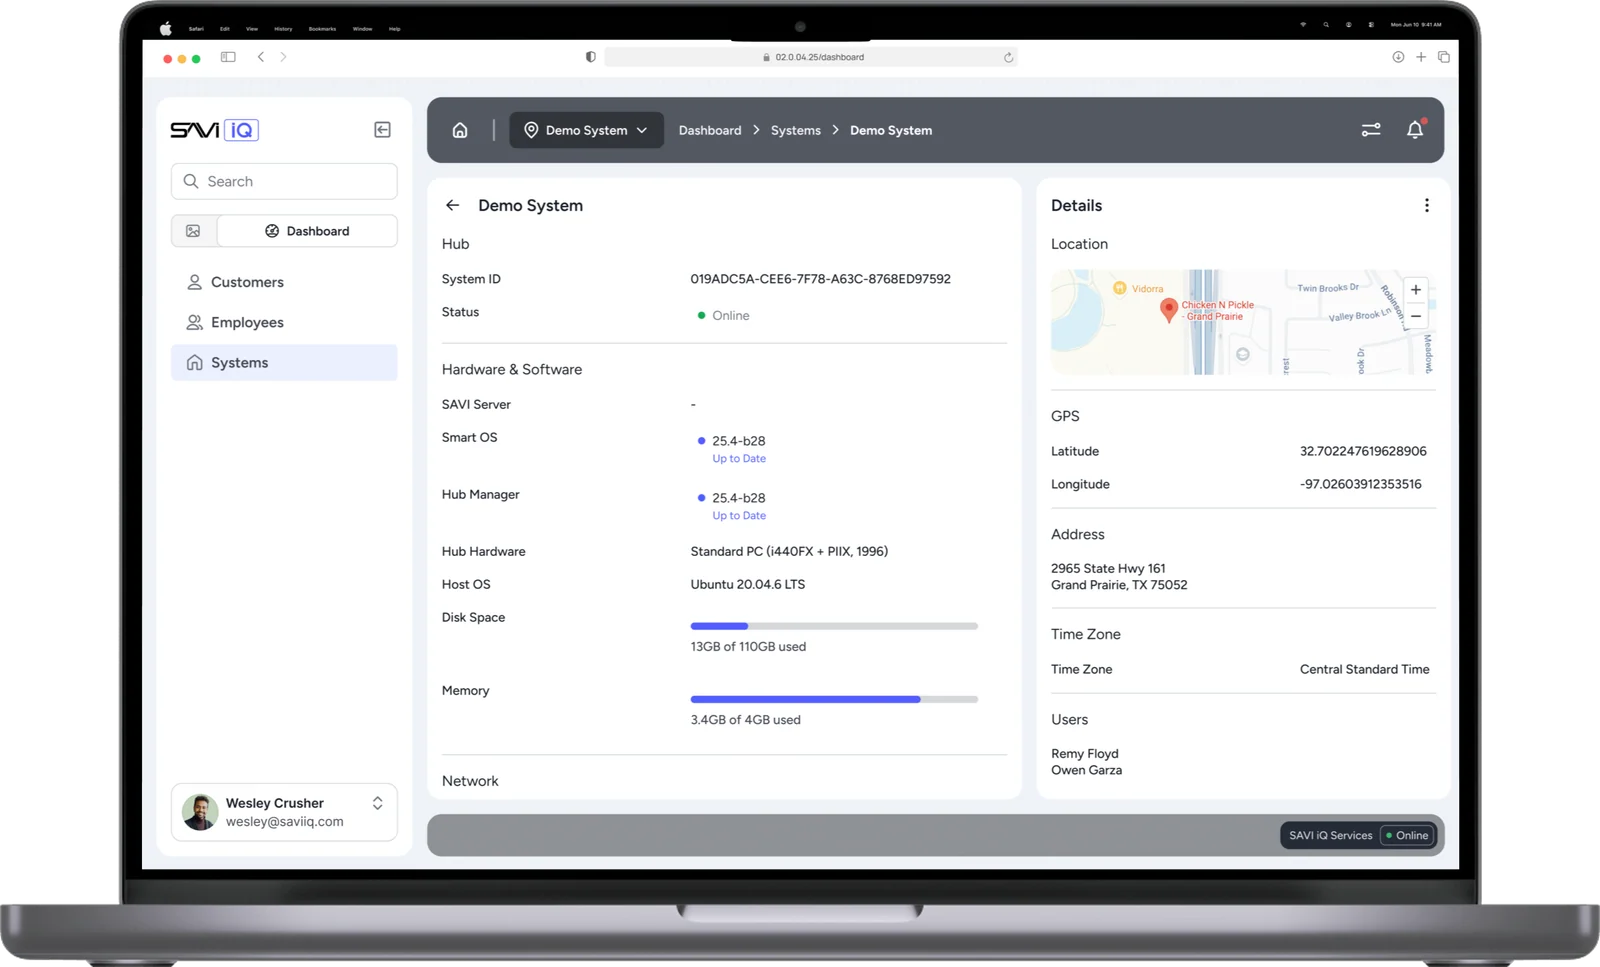Viewport: 1600px width, 967px height.
Task: Click the Demo System breadcrumb
Action: click(891, 130)
